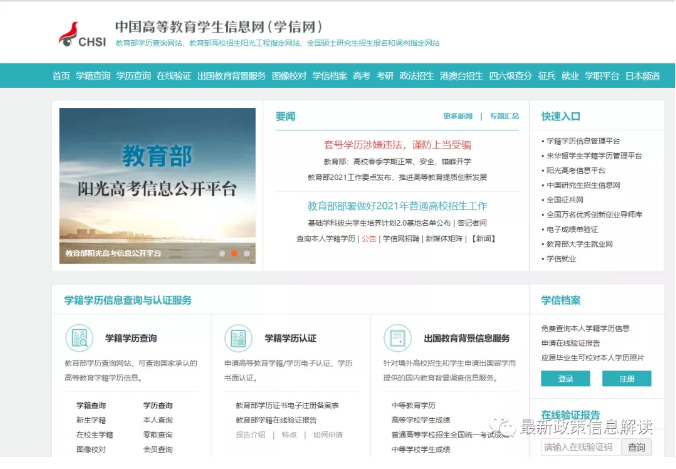Open 更多新闻 link
676x469 pixels.
458,116
